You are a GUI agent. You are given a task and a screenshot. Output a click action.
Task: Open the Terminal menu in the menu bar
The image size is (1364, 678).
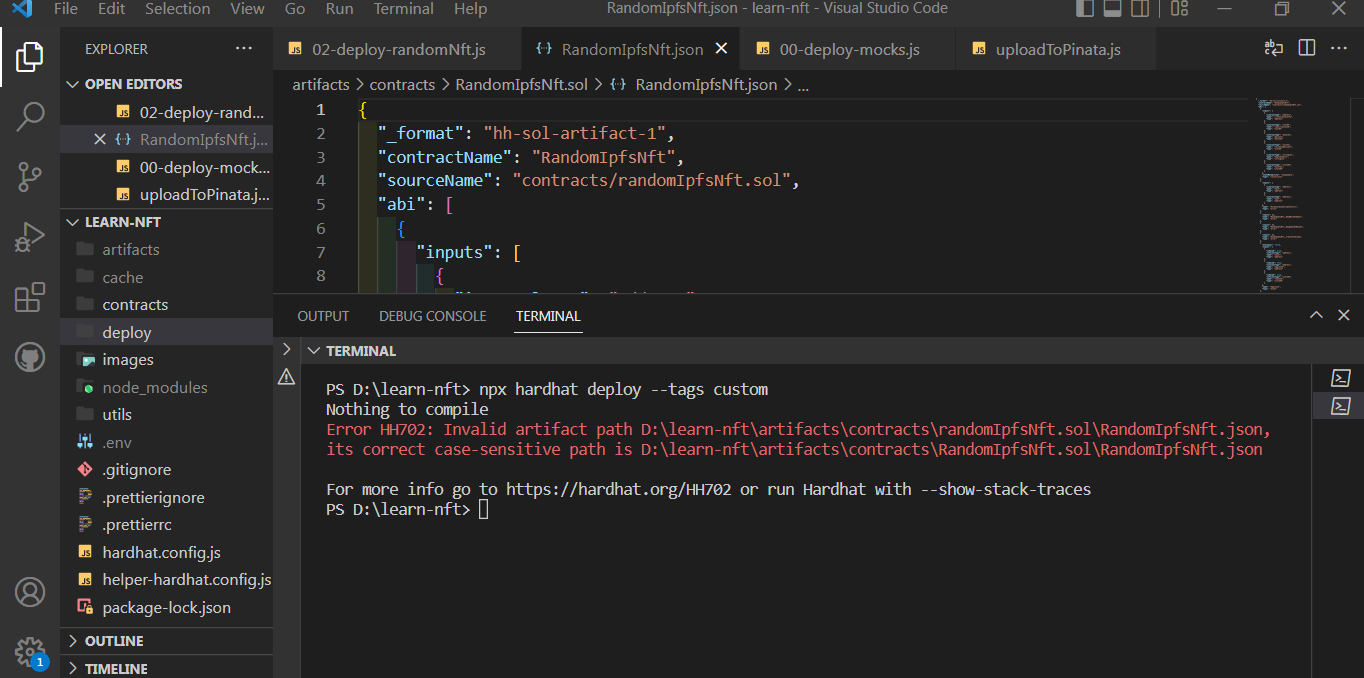[x=403, y=9]
